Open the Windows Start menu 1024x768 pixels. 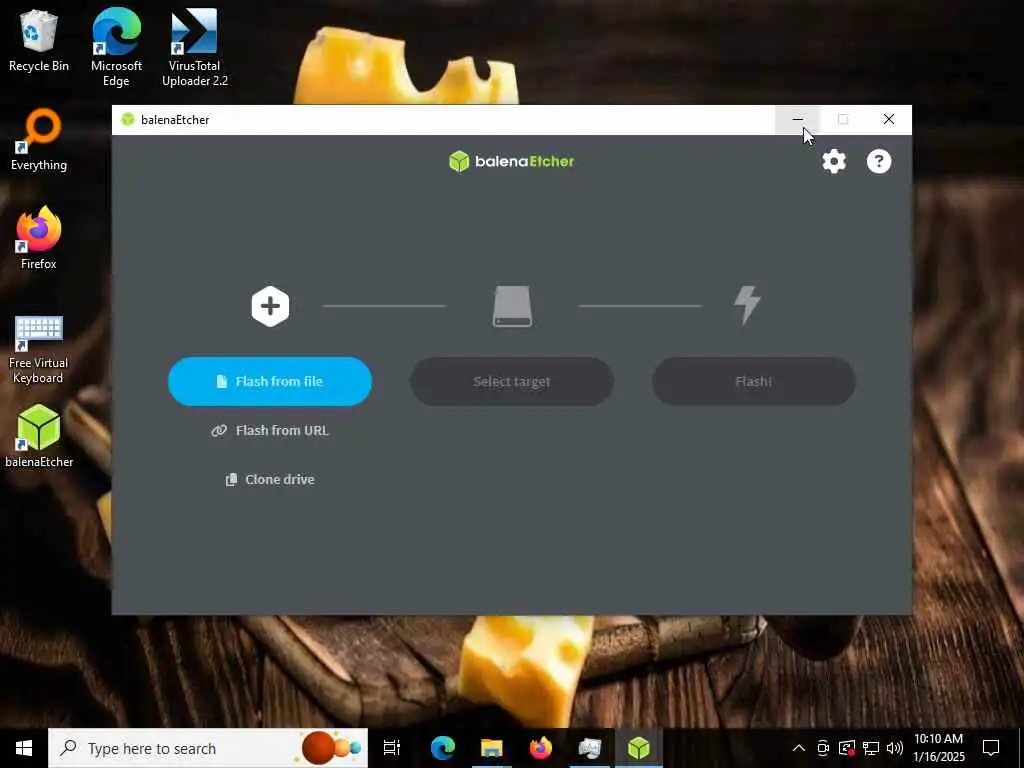[24, 748]
